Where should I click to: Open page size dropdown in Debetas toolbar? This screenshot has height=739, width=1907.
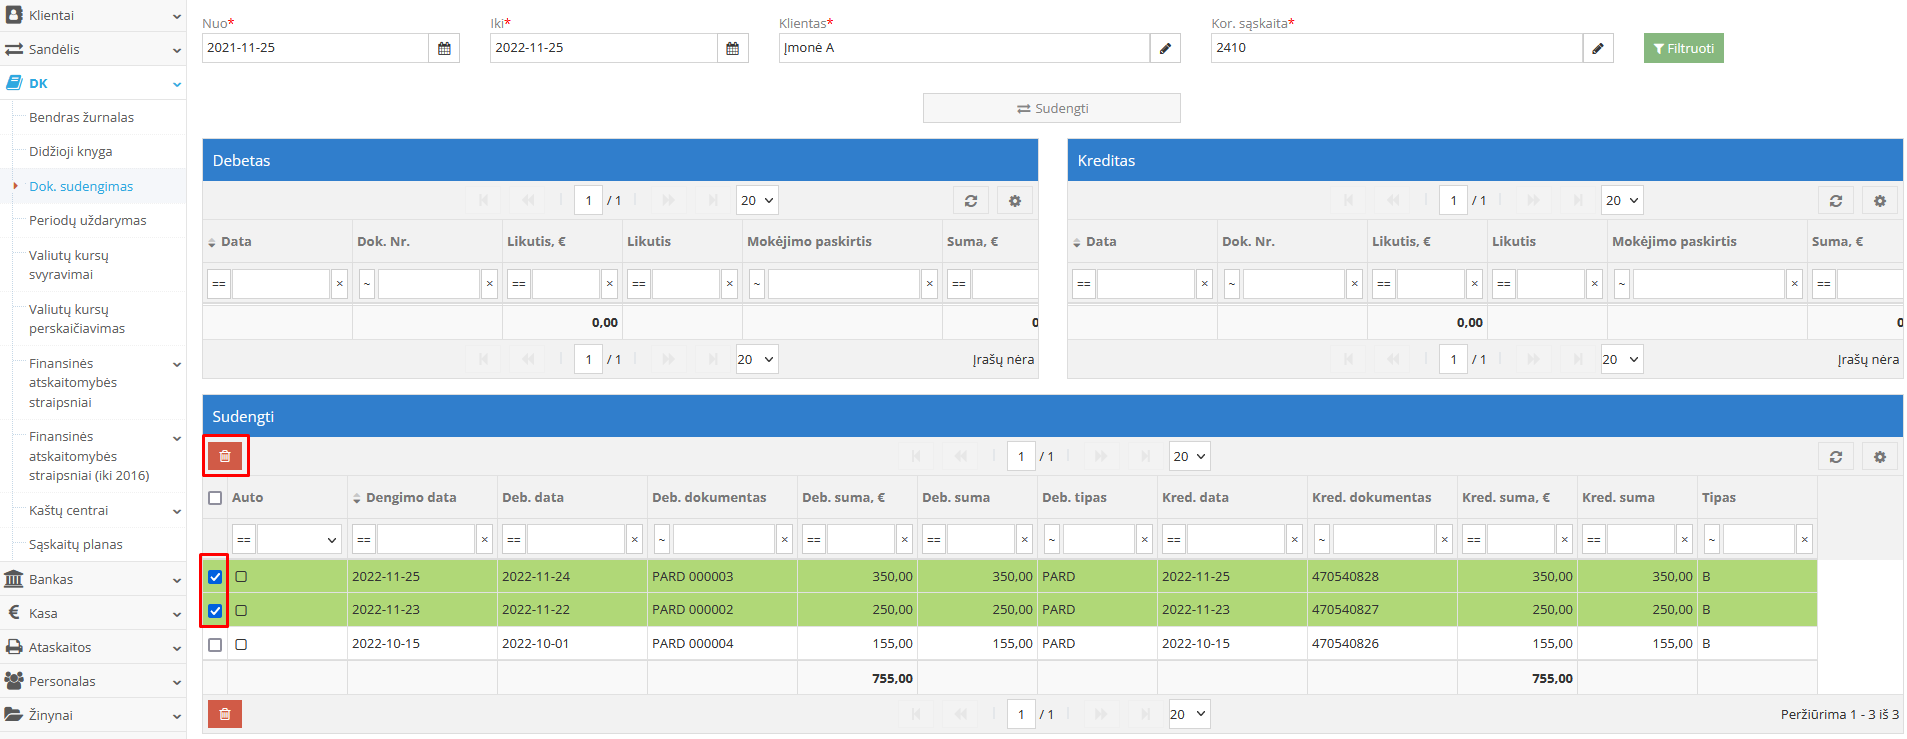tap(757, 201)
